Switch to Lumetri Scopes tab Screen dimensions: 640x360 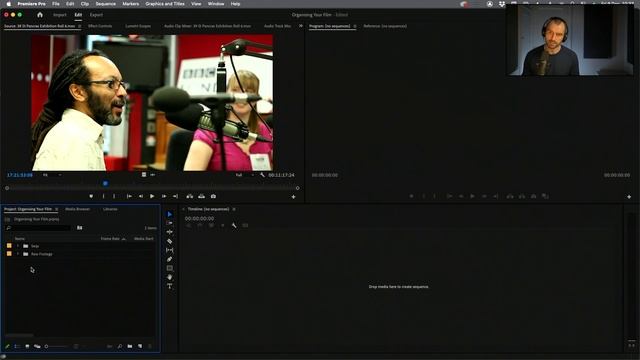click(x=138, y=26)
